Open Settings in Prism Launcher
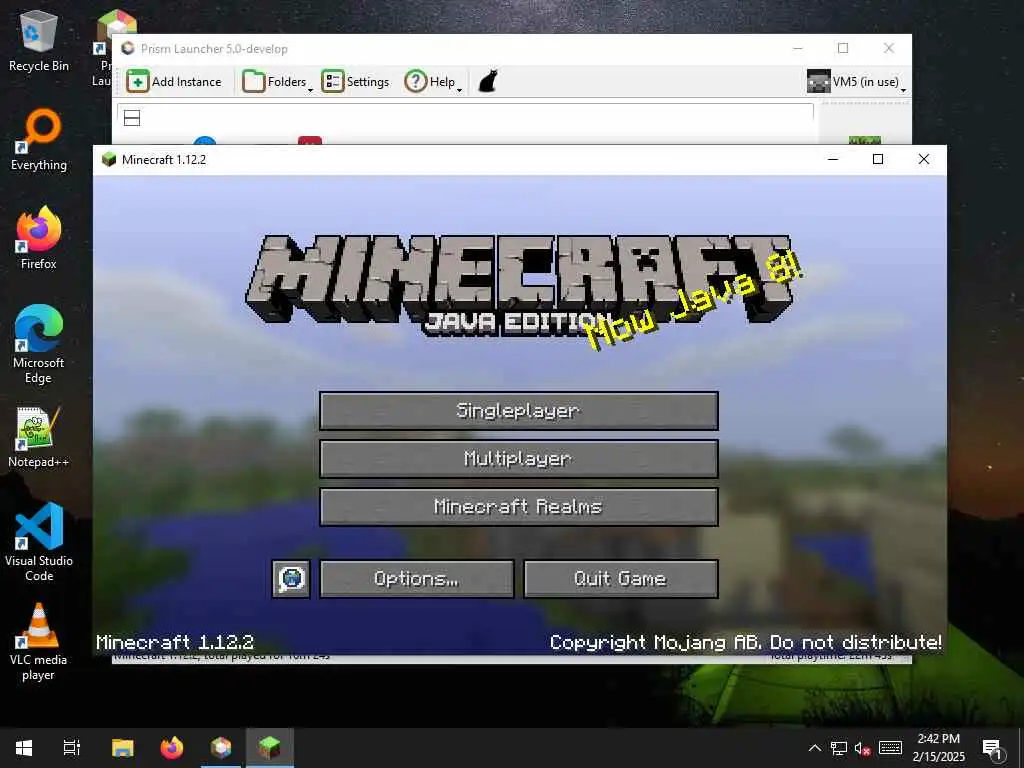This screenshot has height=768, width=1024. point(356,82)
